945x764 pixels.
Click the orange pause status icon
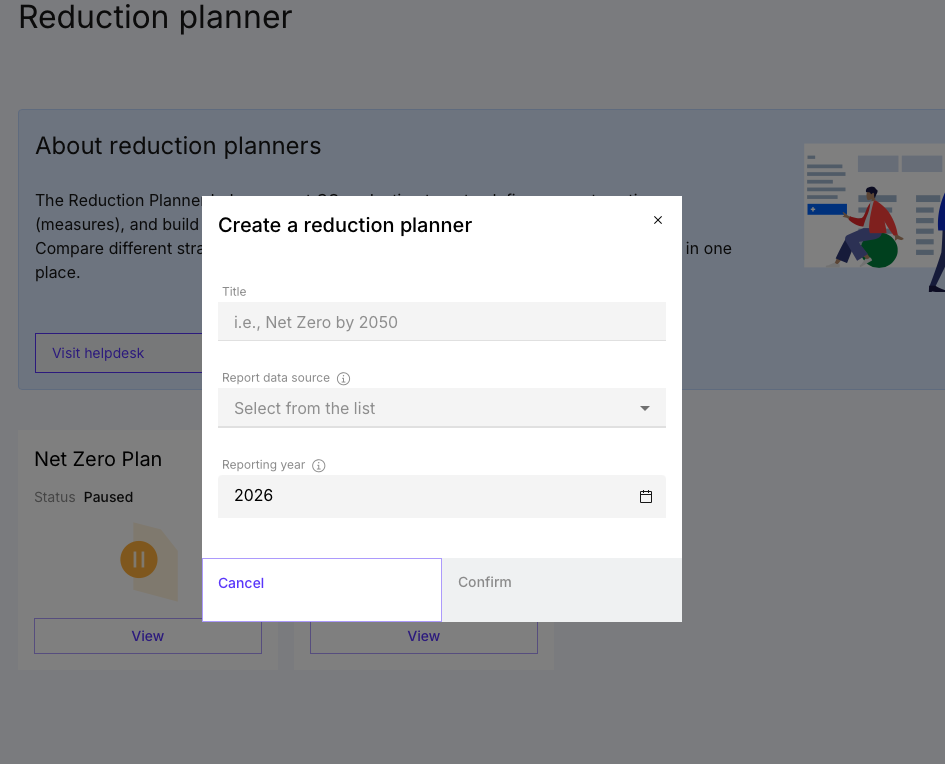click(x=139, y=559)
